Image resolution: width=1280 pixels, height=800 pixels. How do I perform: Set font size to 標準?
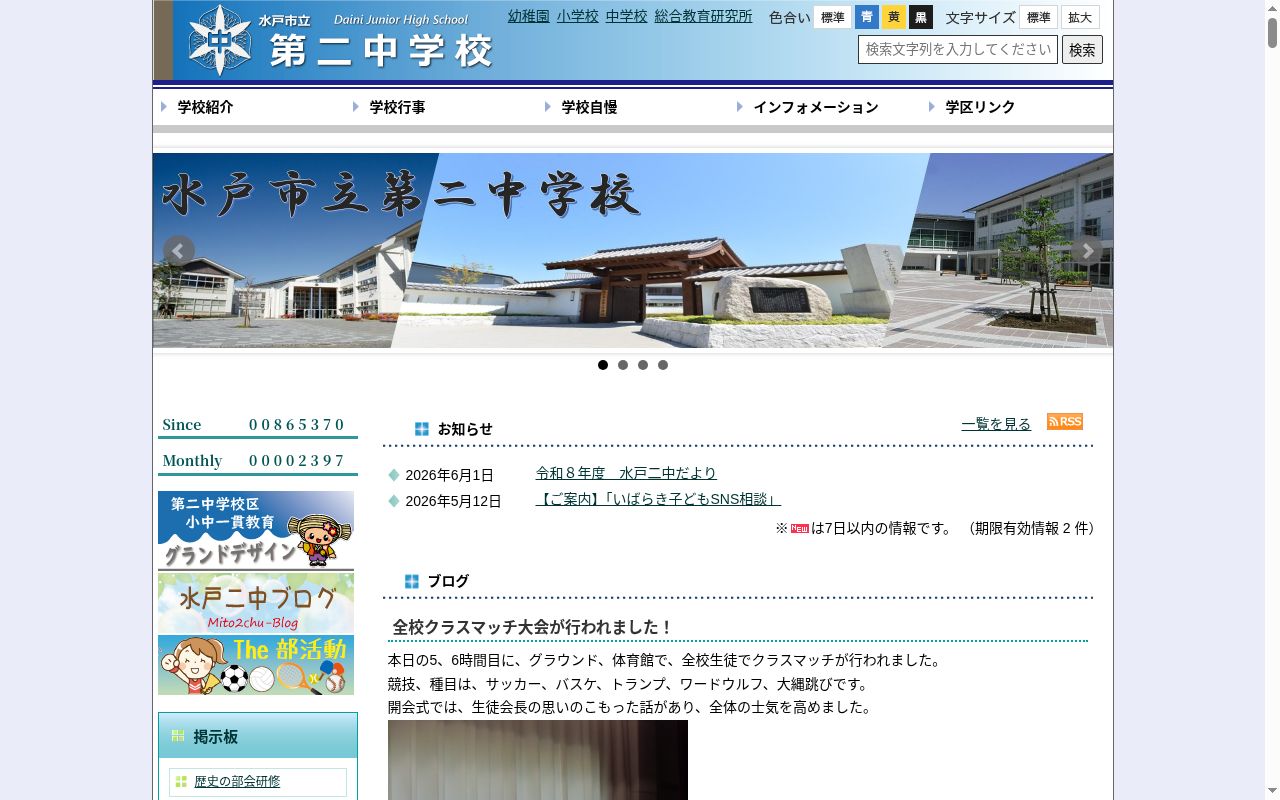point(1038,17)
